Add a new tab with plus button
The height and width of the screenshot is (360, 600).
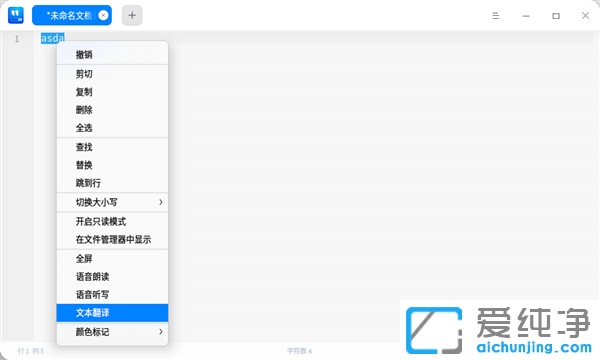click(x=132, y=15)
